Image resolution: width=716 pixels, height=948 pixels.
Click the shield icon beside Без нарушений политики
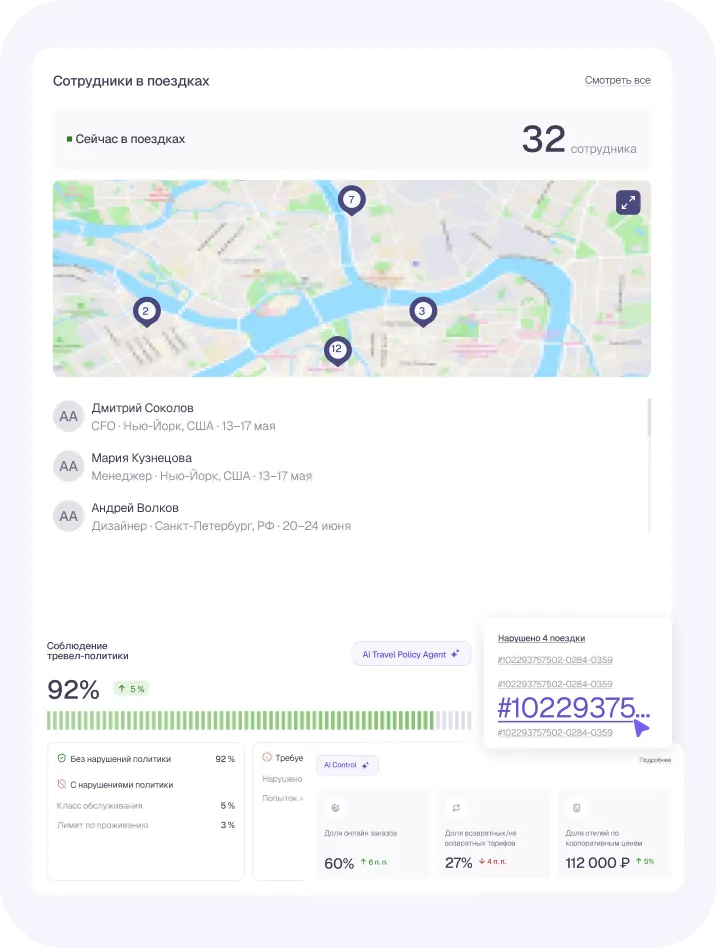point(61,758)
